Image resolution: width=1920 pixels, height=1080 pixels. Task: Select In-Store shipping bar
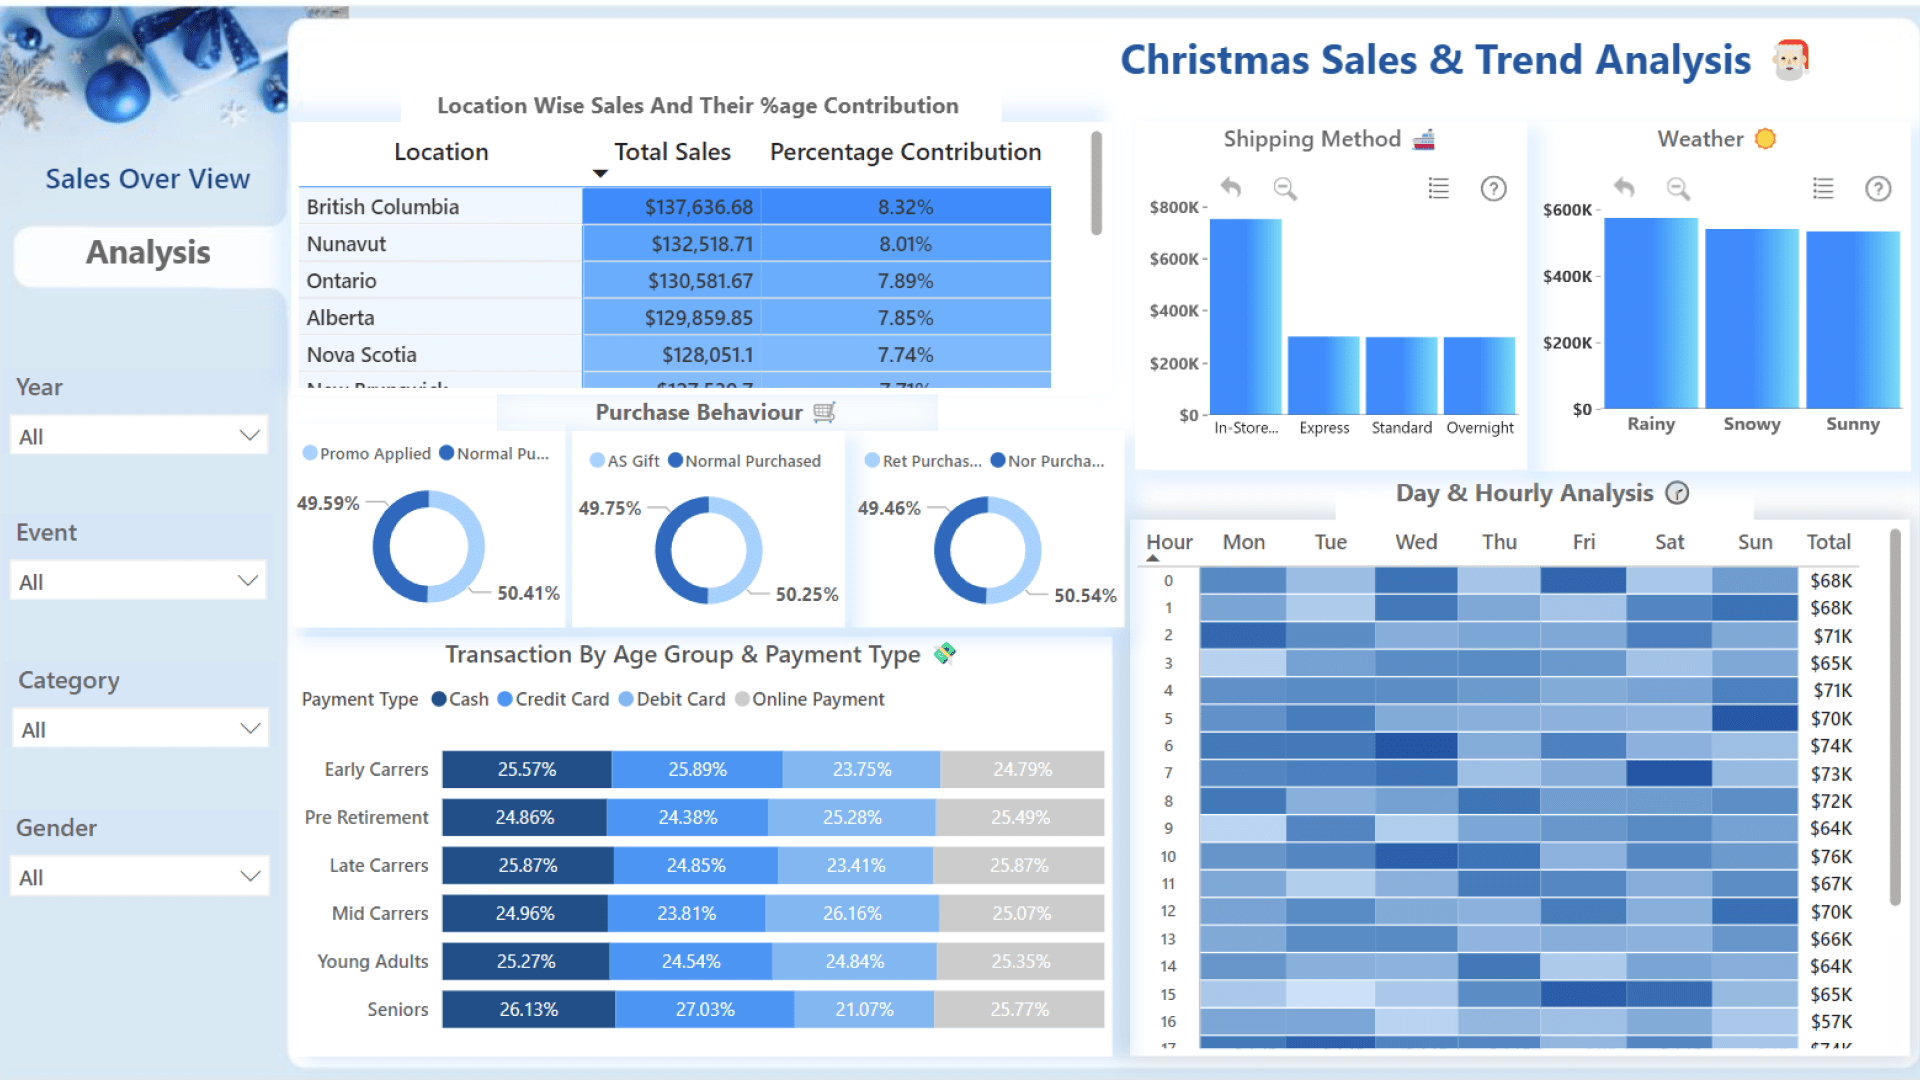(1245, 316)
